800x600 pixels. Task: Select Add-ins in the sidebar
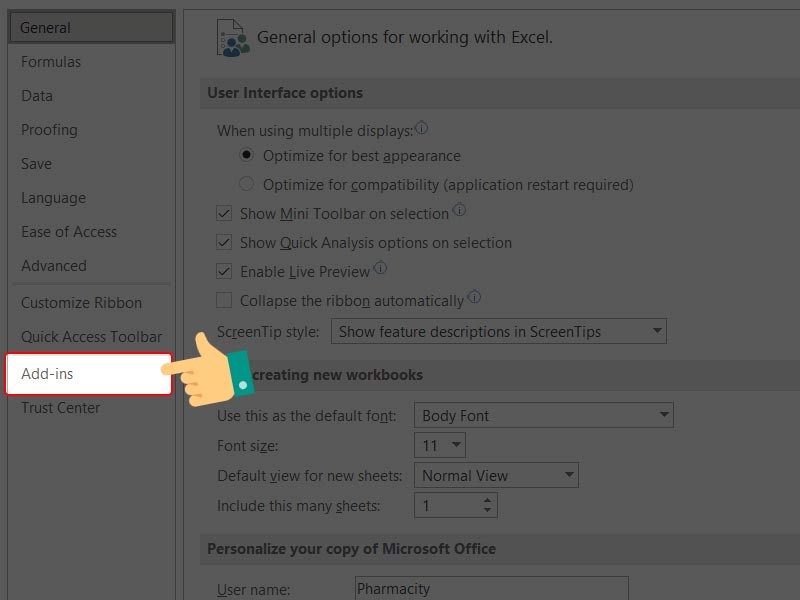click(x=89, y=374)
